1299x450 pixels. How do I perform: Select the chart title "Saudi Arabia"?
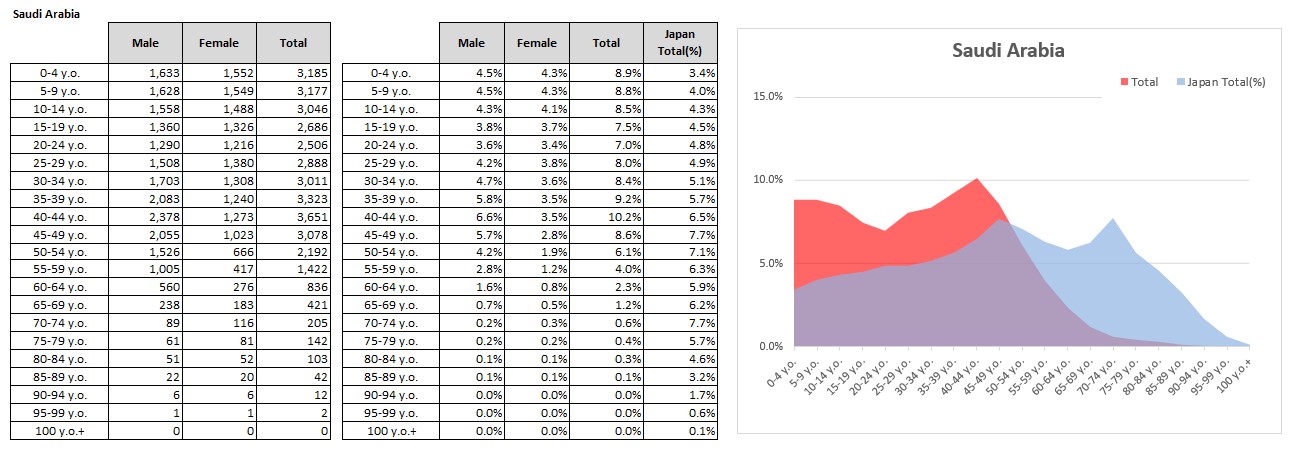coord(1008,50)
